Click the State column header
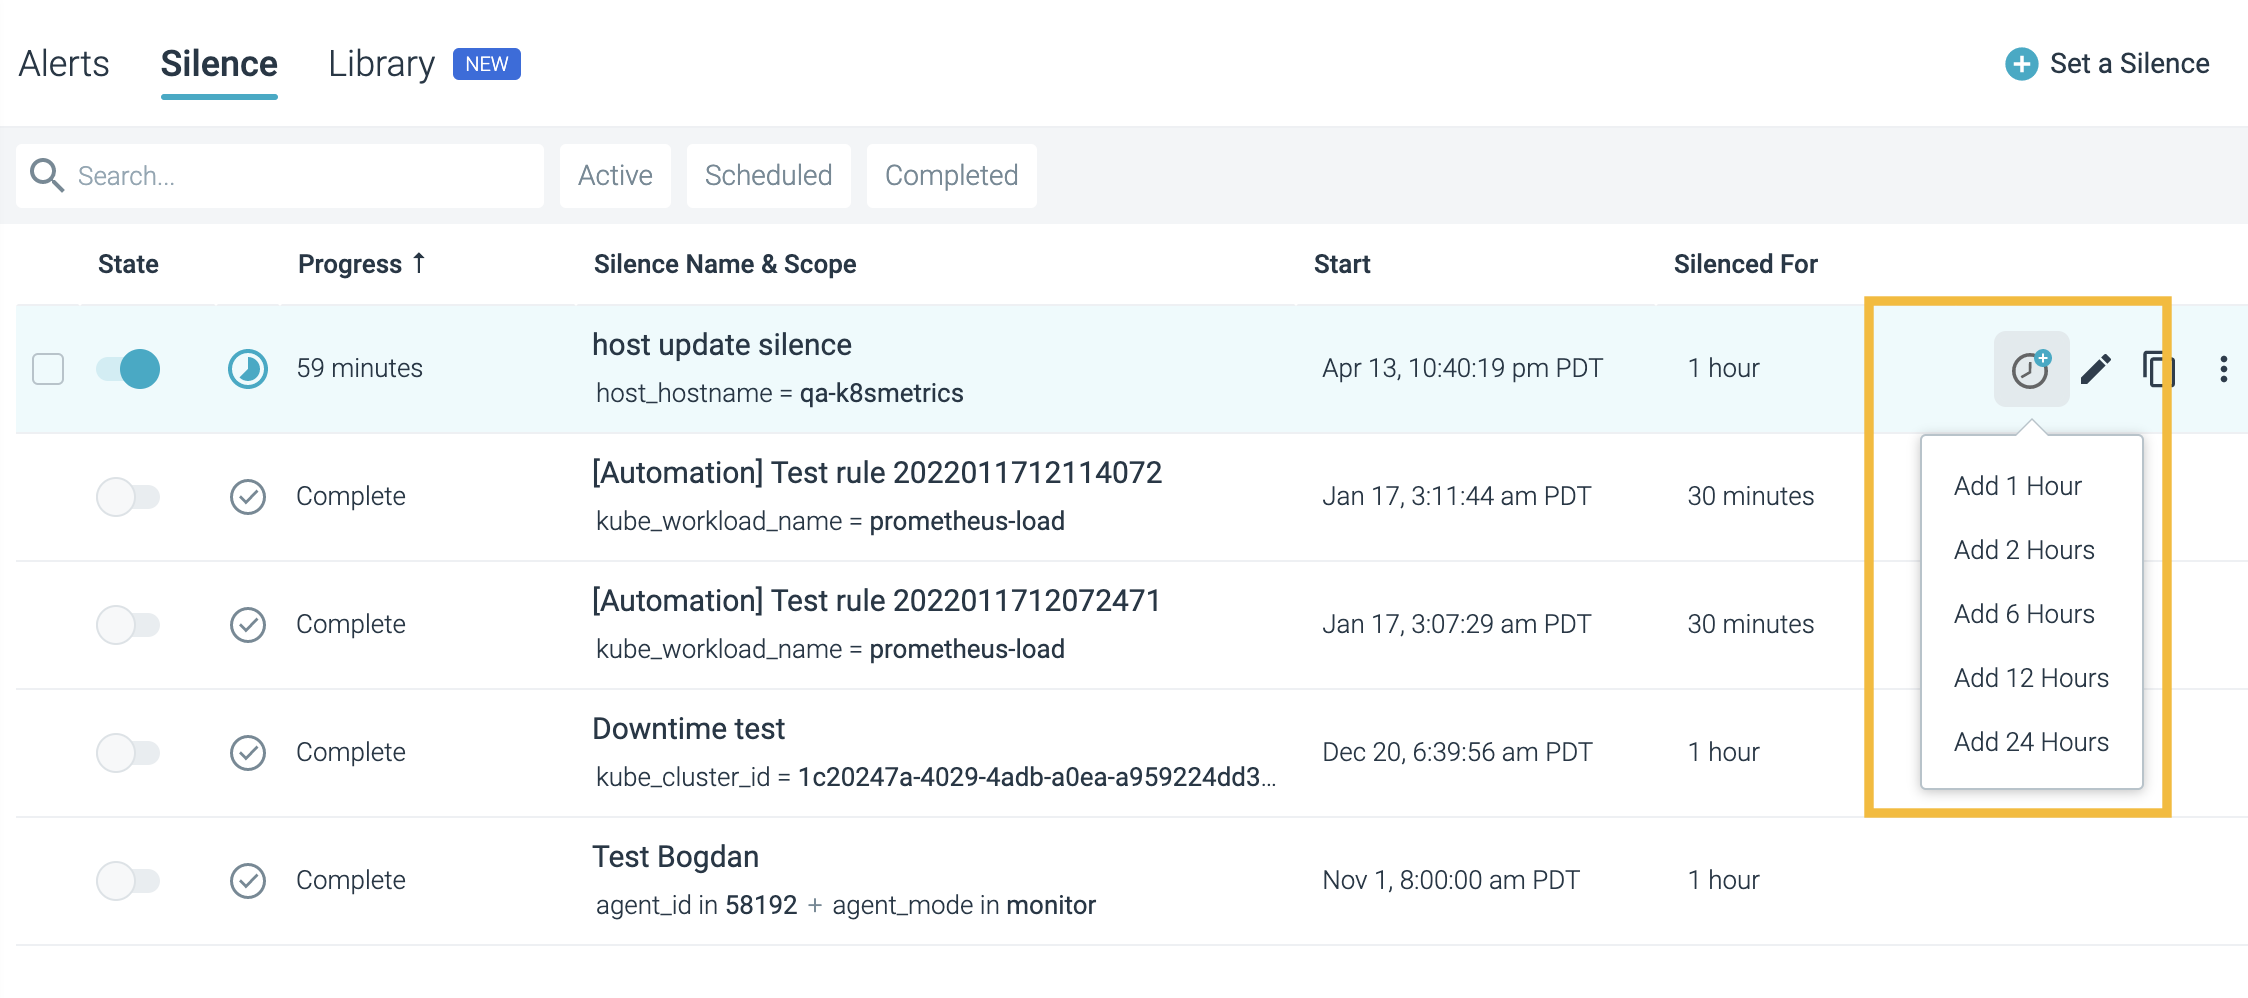Viewport: 2248px width, 998px height. 128,264
